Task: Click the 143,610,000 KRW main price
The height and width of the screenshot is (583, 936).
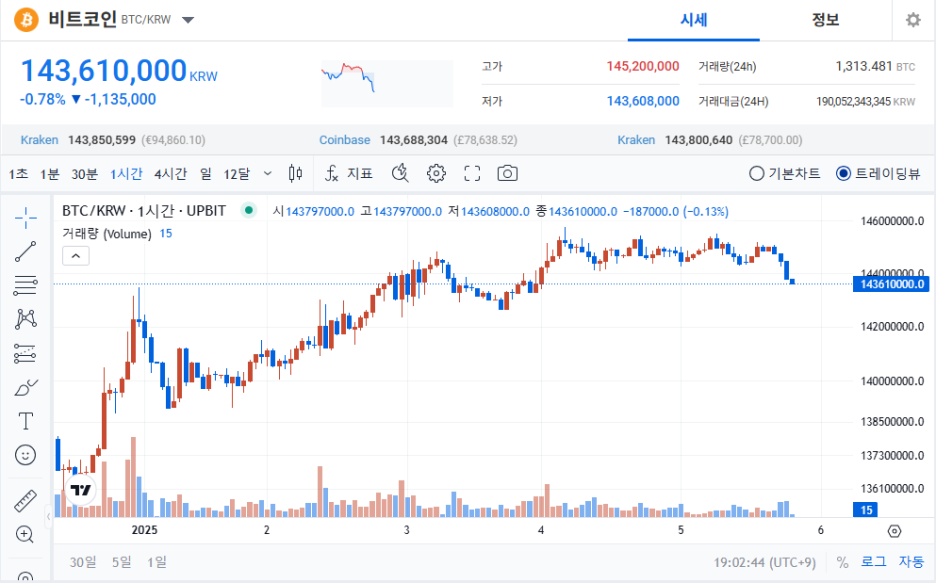Action: point(119,71)
